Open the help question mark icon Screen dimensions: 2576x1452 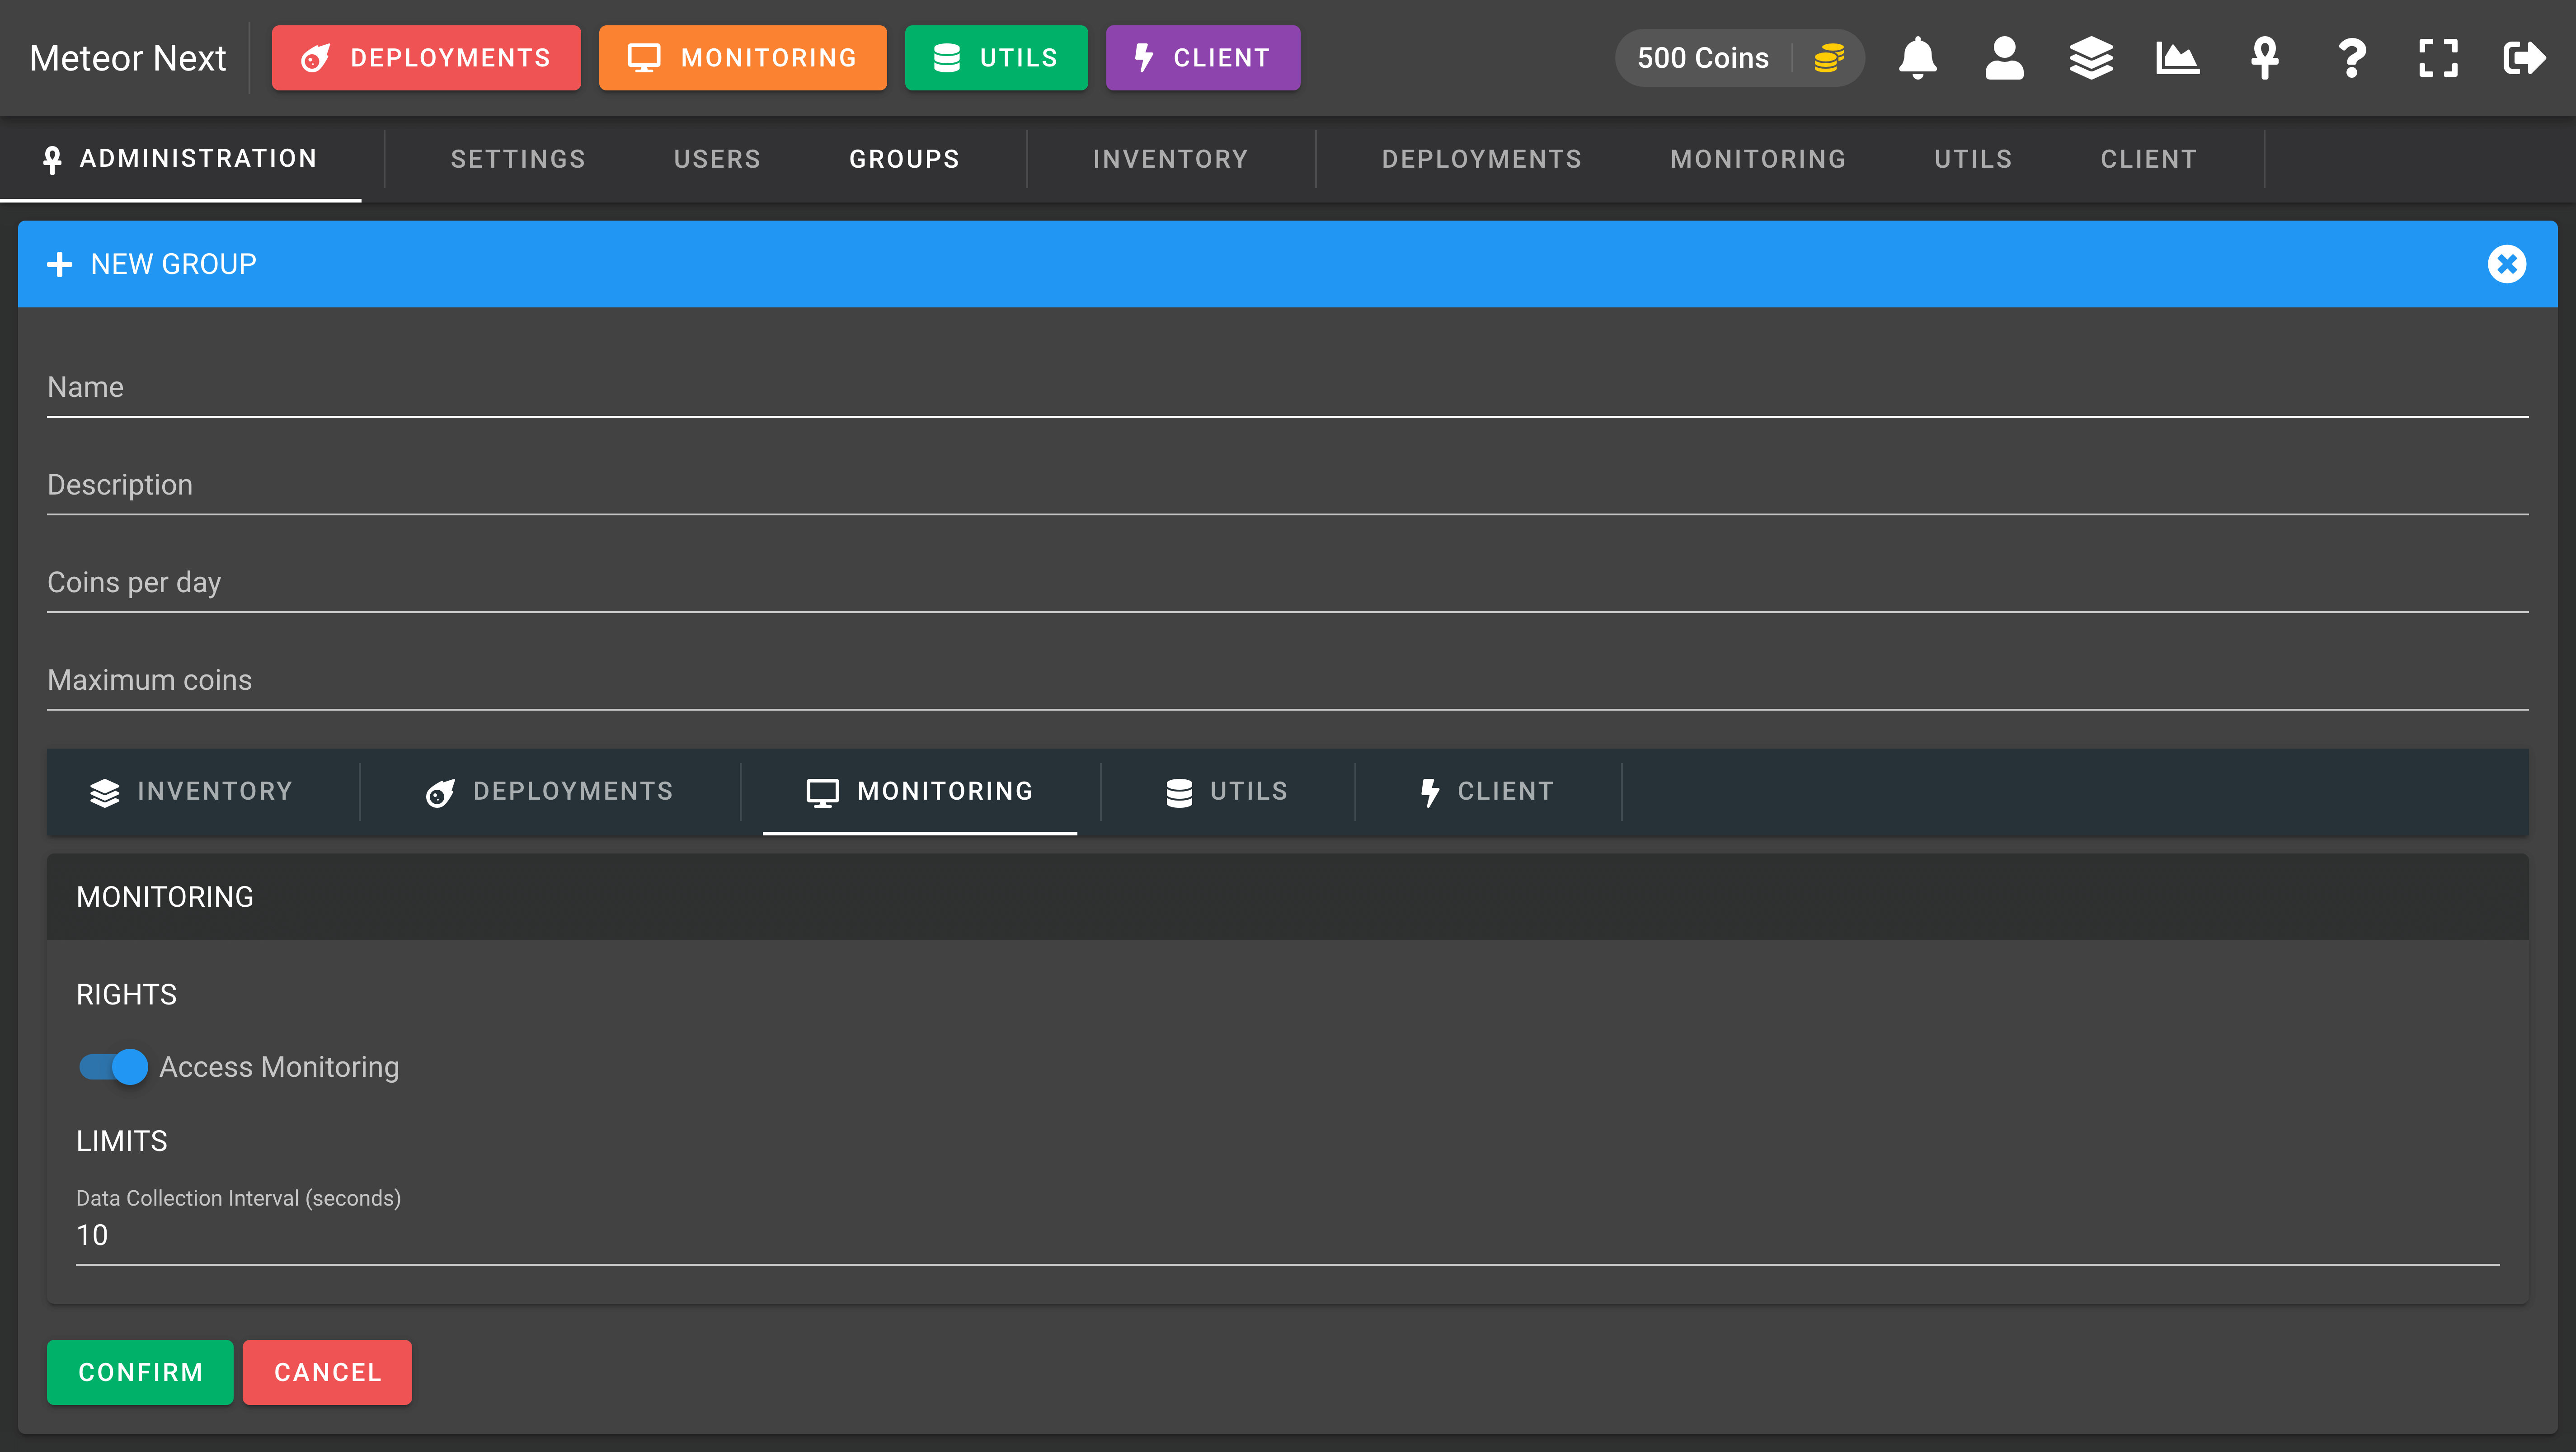(2352, 58)
